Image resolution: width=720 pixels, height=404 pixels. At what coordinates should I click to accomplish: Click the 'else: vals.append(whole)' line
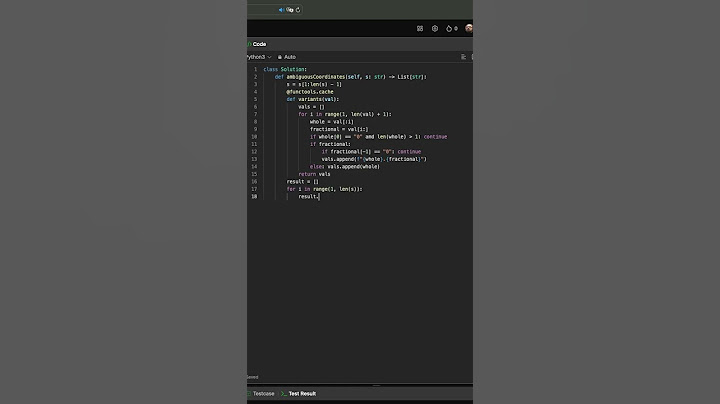point(345,167)
